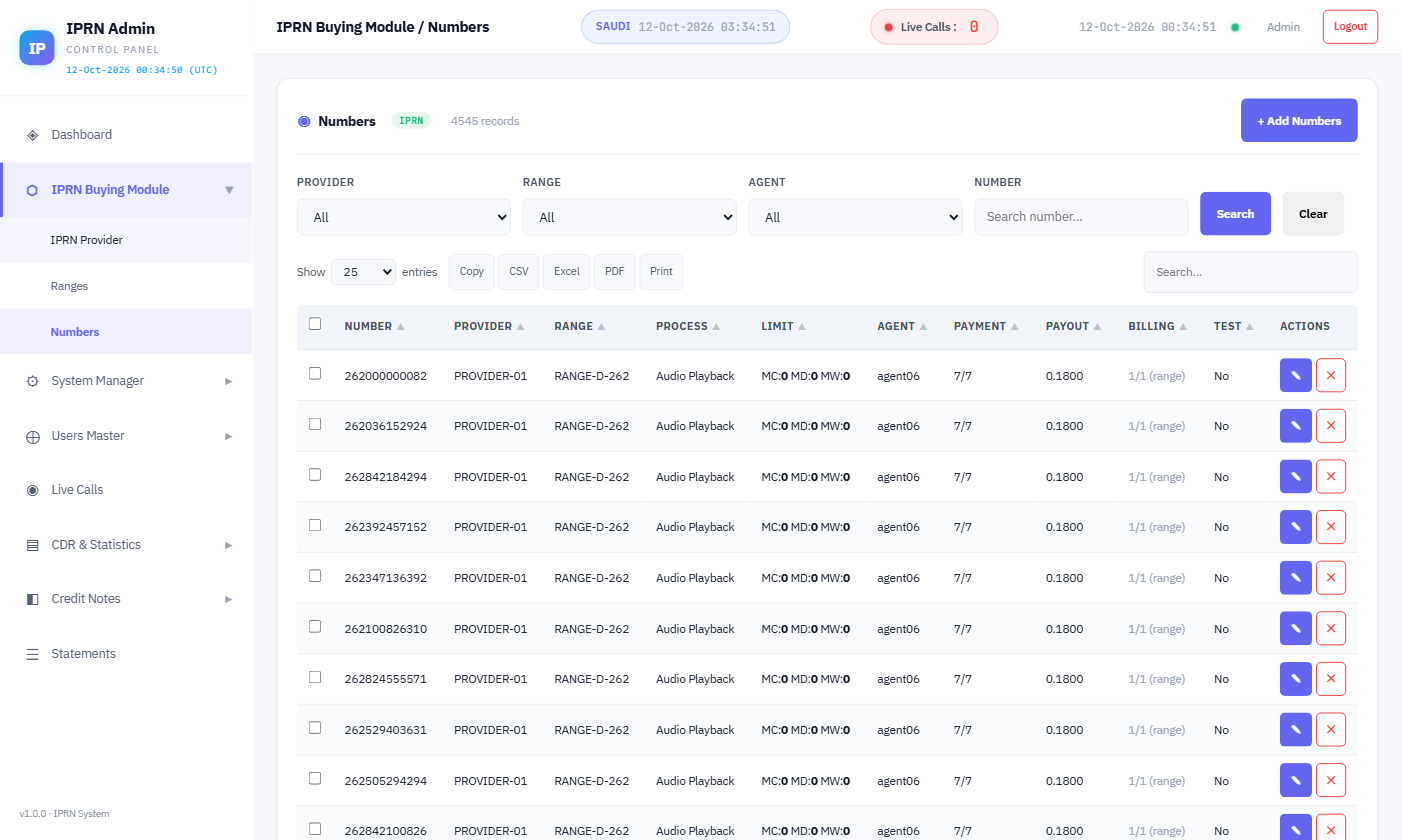Click the Clear filters button
This screenshot has height=840, width=1402.
click(1313, 214)
